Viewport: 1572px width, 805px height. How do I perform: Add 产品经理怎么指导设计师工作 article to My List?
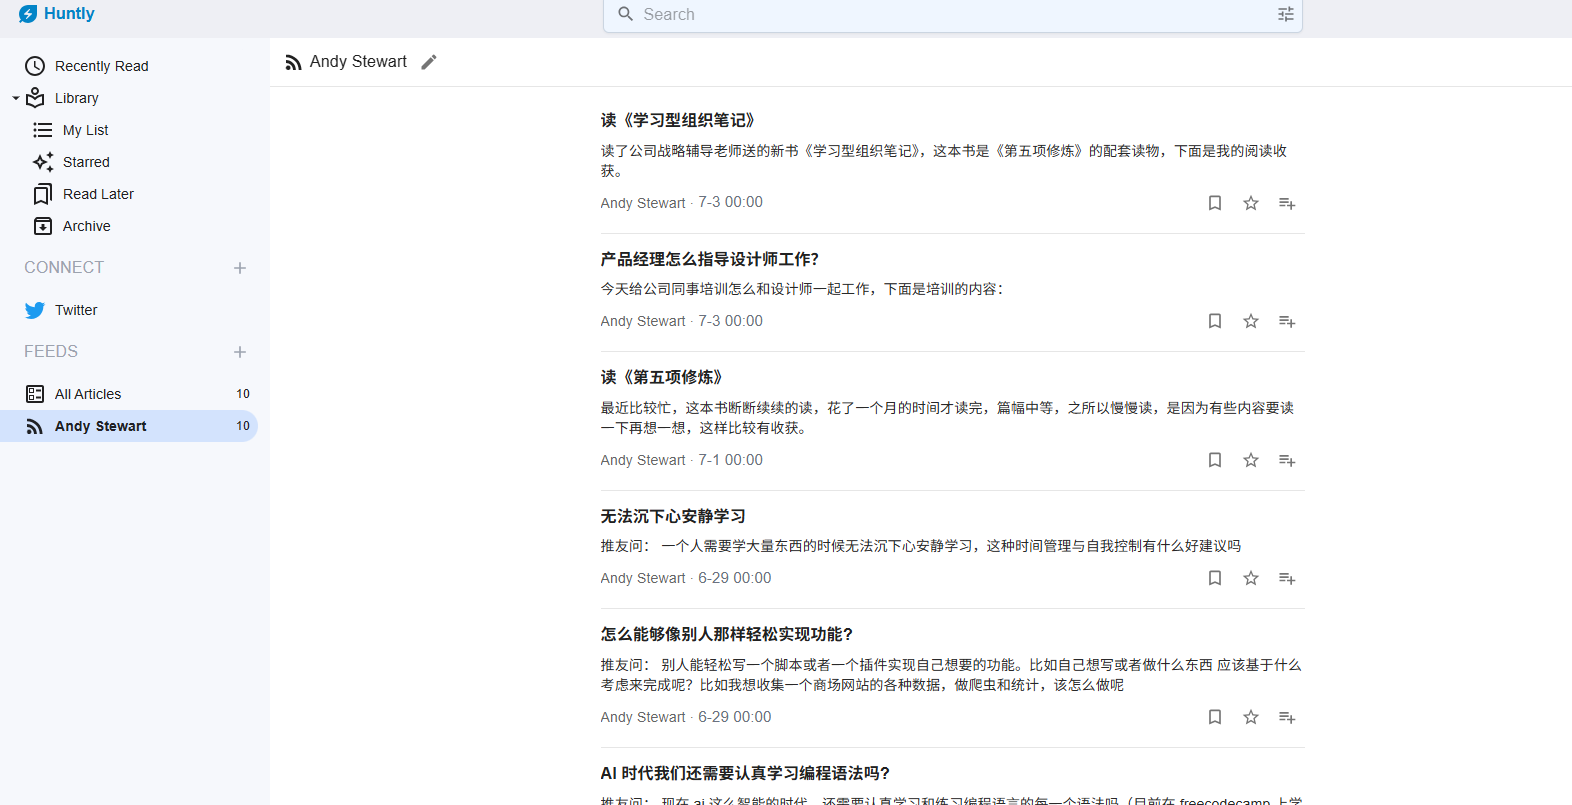pyautogui.click(x=1287, y=321)
